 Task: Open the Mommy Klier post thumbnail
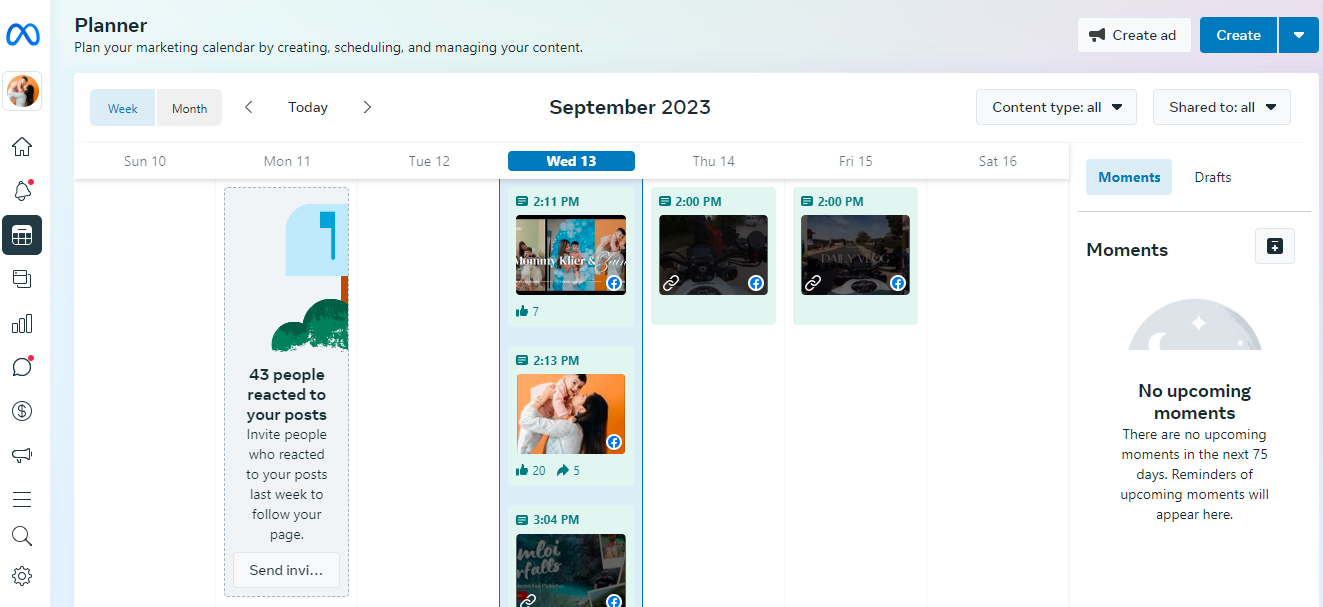pos(571,255)
